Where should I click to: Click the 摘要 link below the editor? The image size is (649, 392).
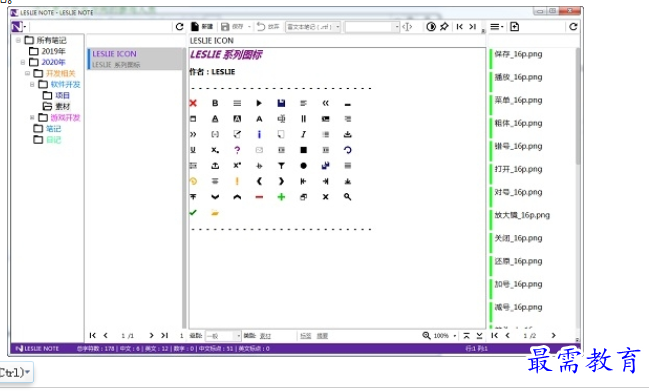click(322, 336)
